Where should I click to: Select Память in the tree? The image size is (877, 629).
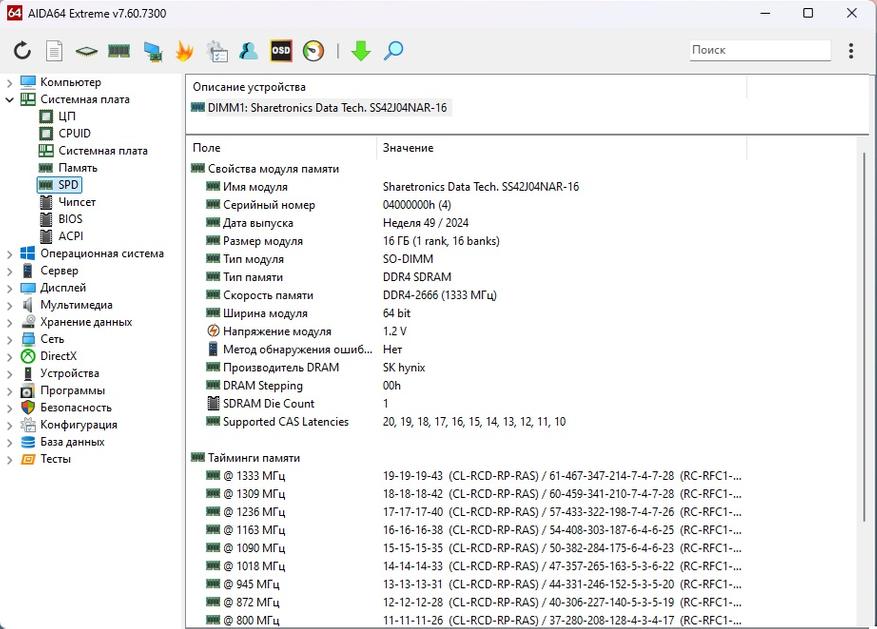coord(68,168)
